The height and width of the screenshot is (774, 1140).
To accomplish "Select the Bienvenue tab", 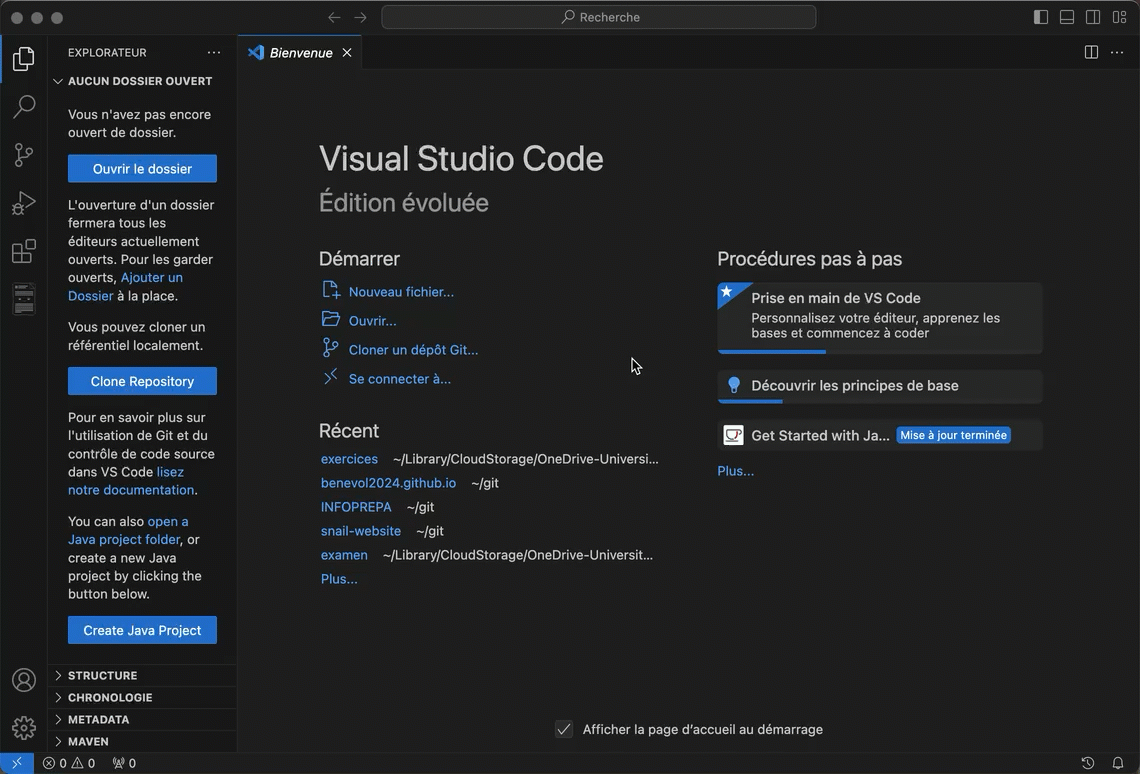I will (x=300, y=53).
